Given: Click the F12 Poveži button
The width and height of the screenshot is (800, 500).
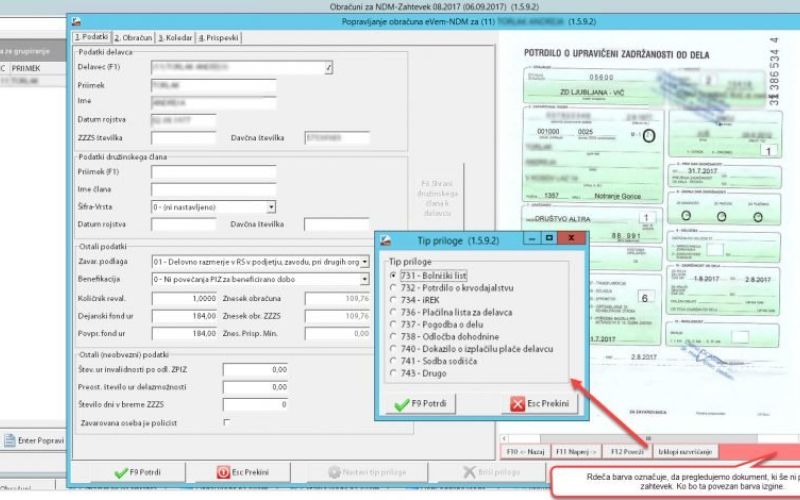Looking at the screenshot, I should pyautogui.click(x=627, y=452).
